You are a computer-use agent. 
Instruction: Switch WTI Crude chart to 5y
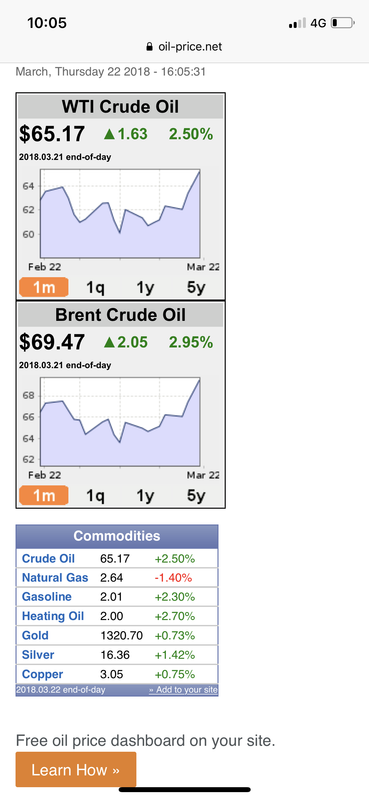click(x=196, y=287)
